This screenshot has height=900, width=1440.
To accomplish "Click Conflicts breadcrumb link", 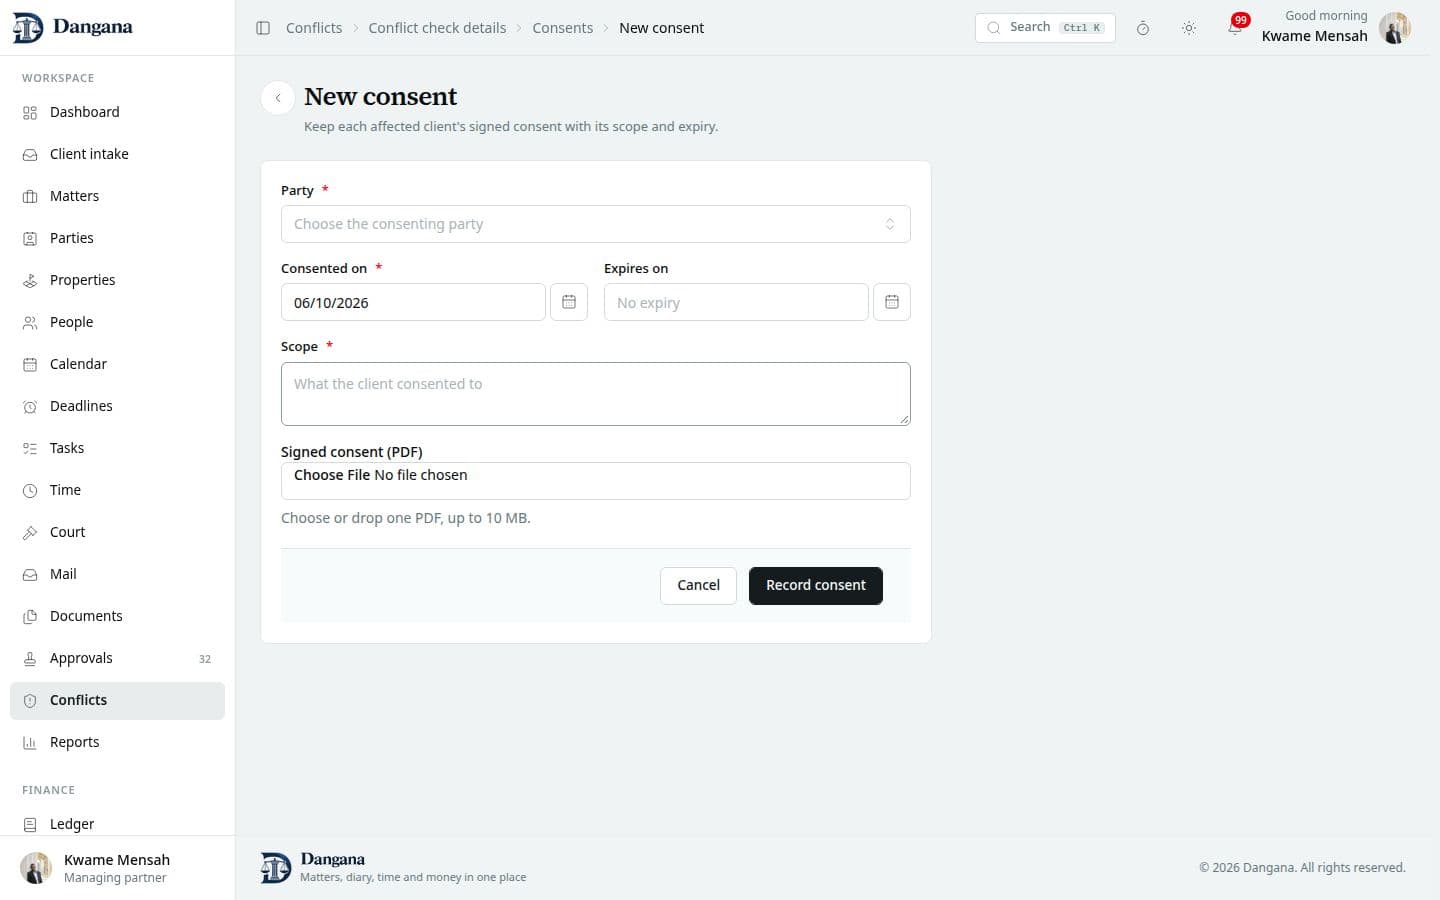I will coord(314,28).
